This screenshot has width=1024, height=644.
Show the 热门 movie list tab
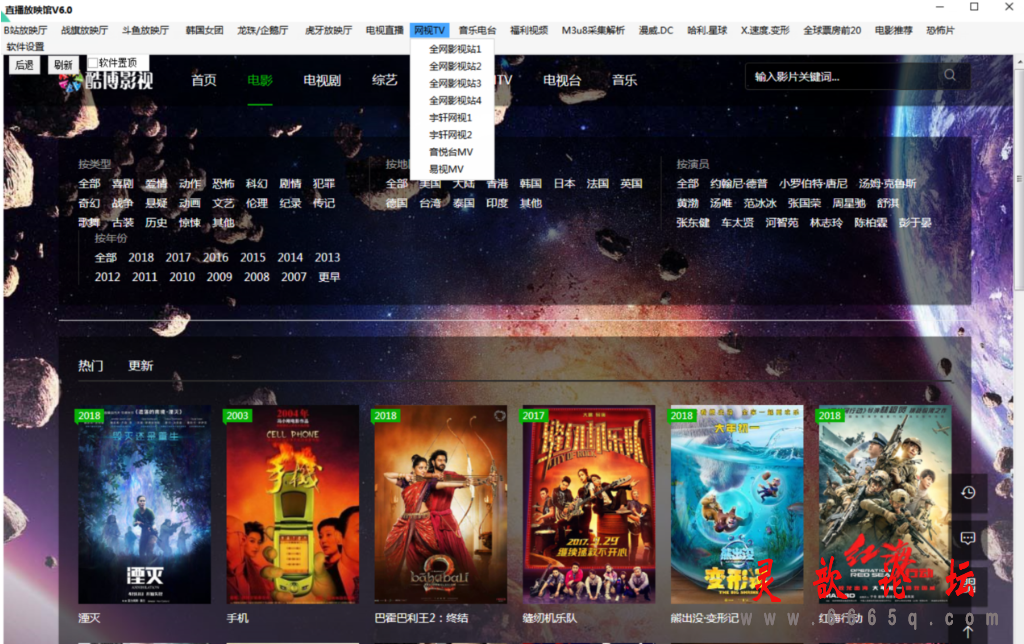[x=91, y=366]
